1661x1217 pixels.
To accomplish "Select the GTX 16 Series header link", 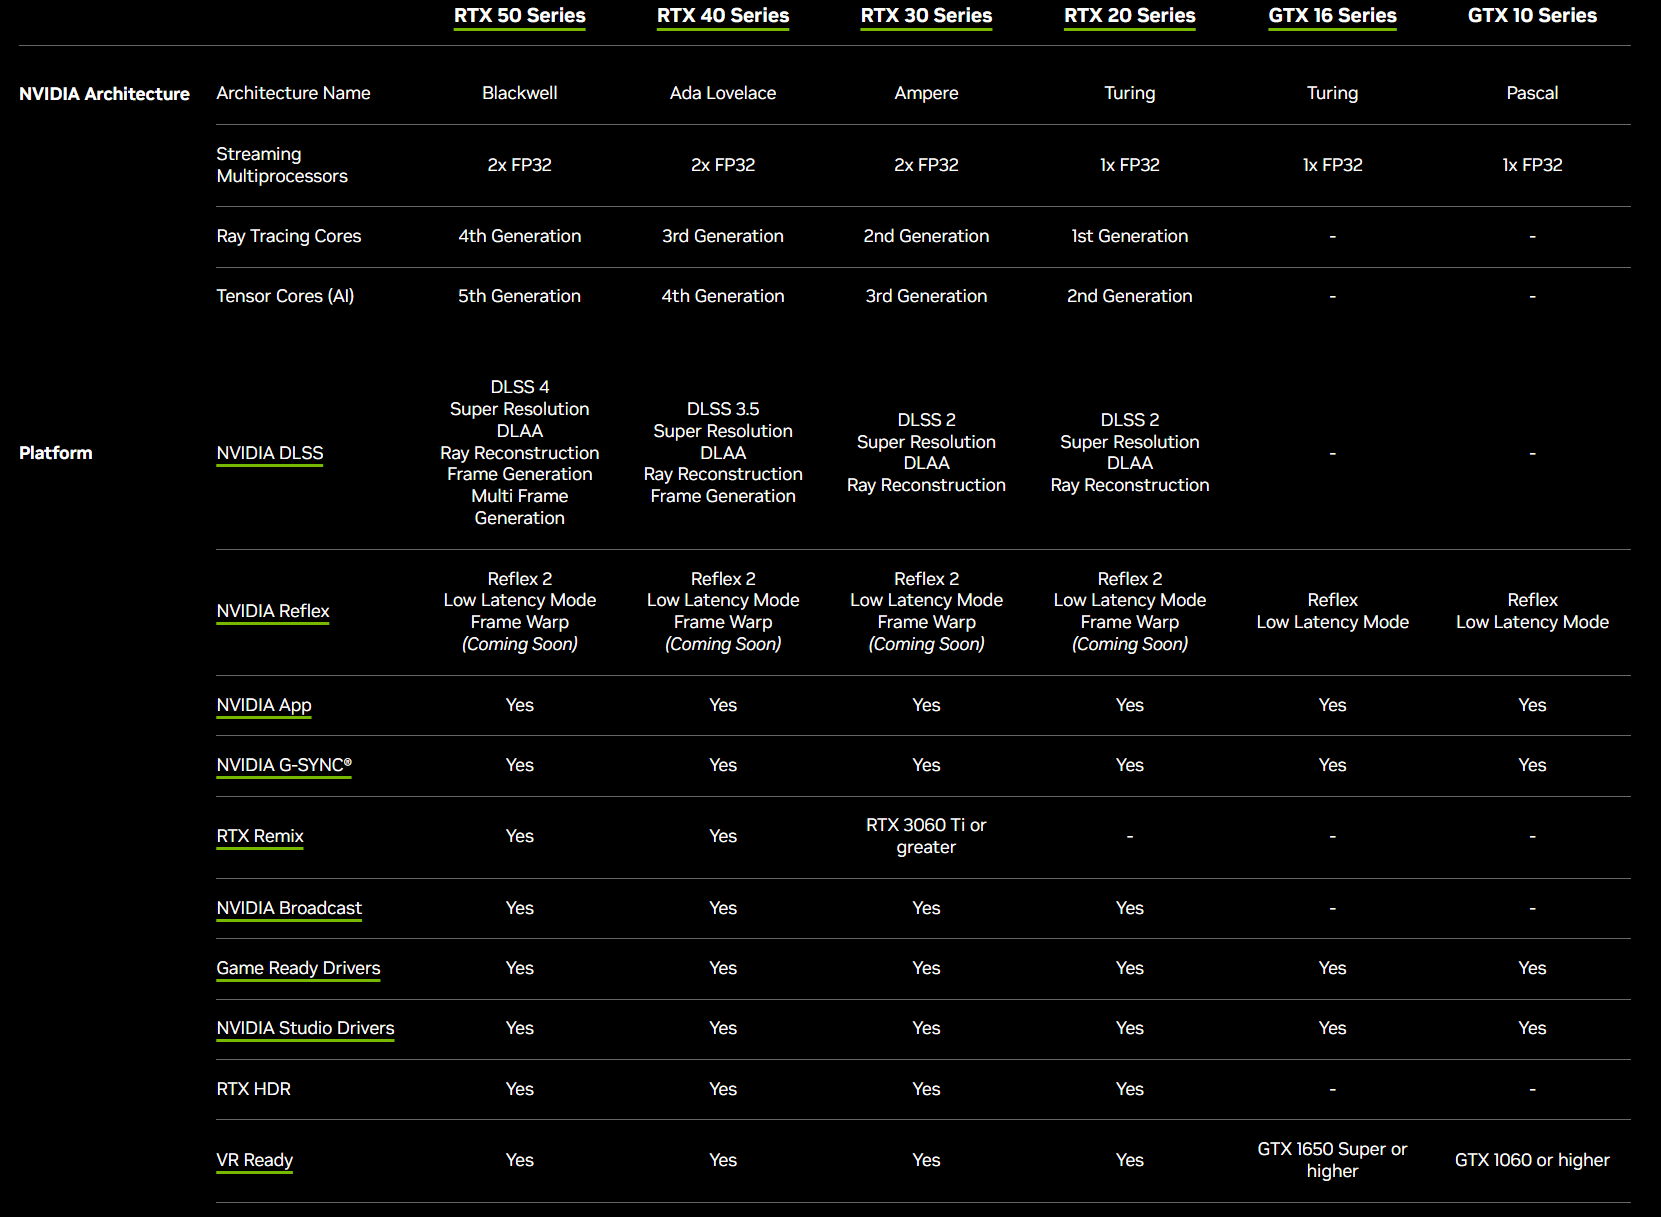I will click(1332, 16).
